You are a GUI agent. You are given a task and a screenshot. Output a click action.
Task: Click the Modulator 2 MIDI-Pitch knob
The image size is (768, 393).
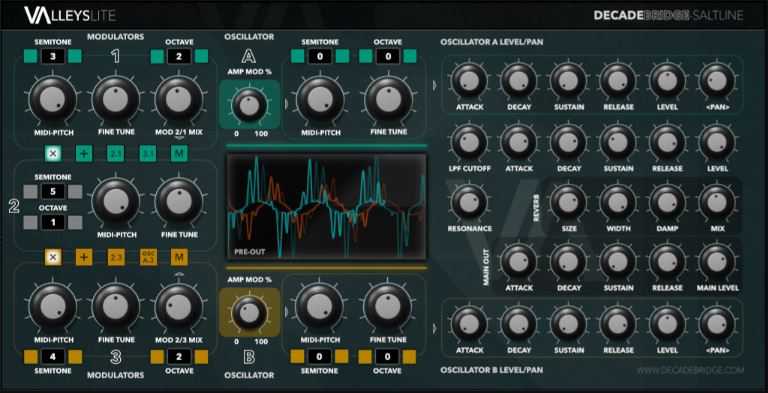point(116,202)
